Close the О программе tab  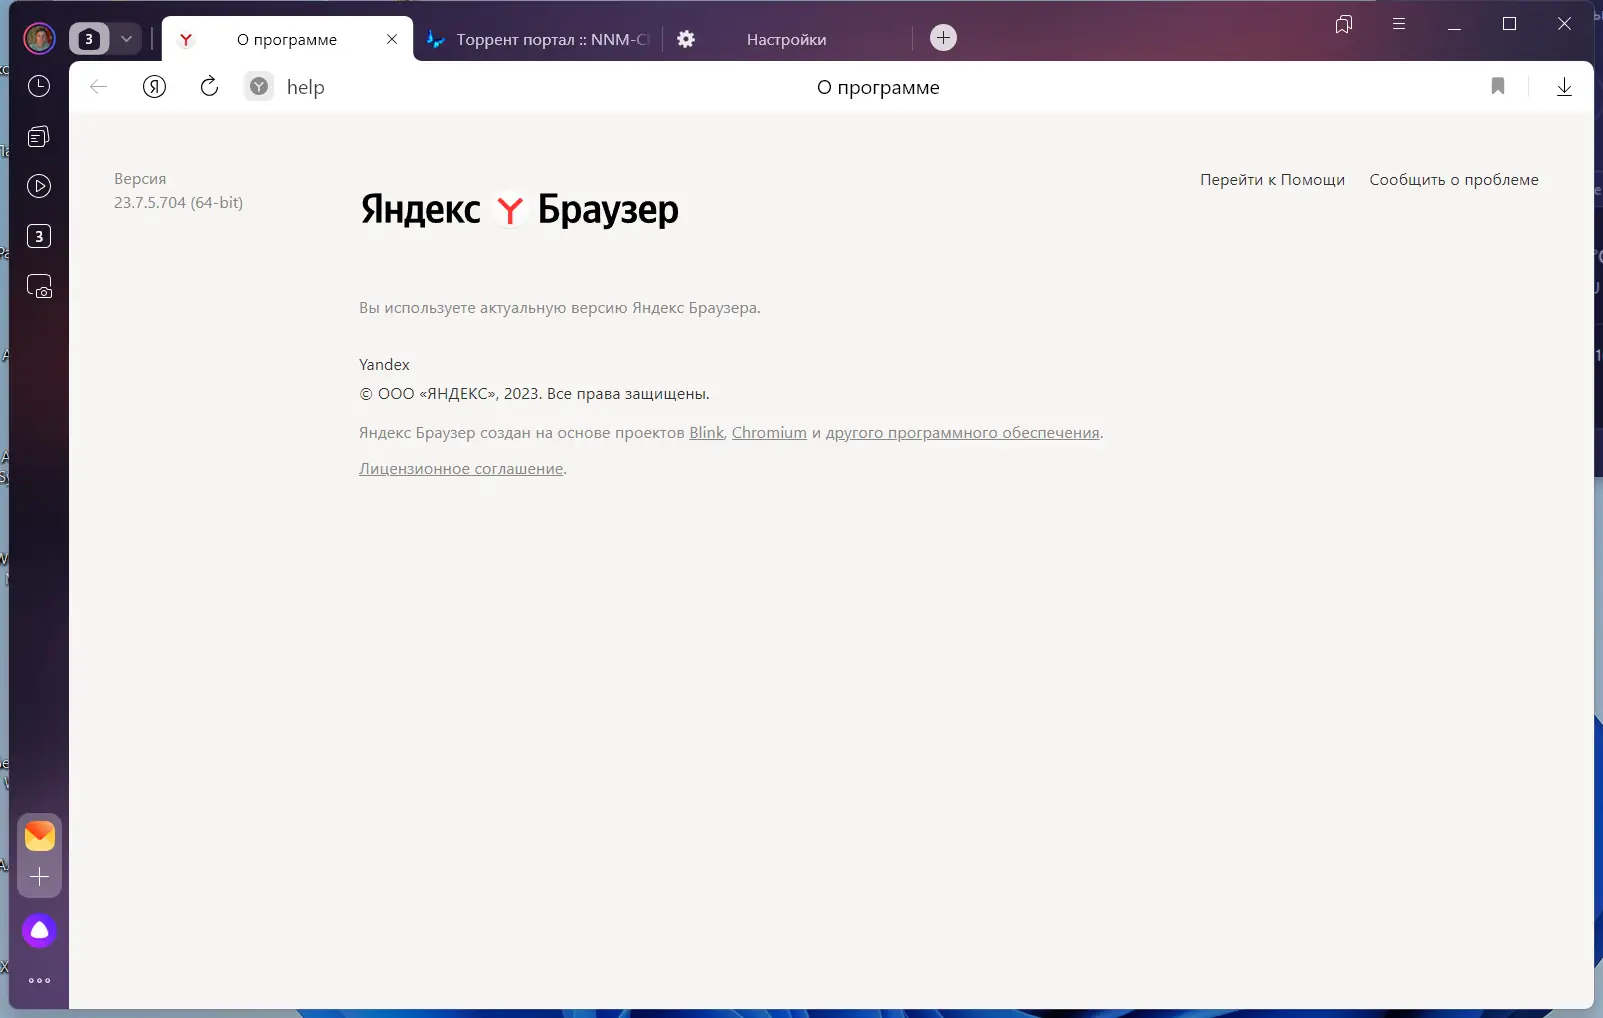click(392, 39)
